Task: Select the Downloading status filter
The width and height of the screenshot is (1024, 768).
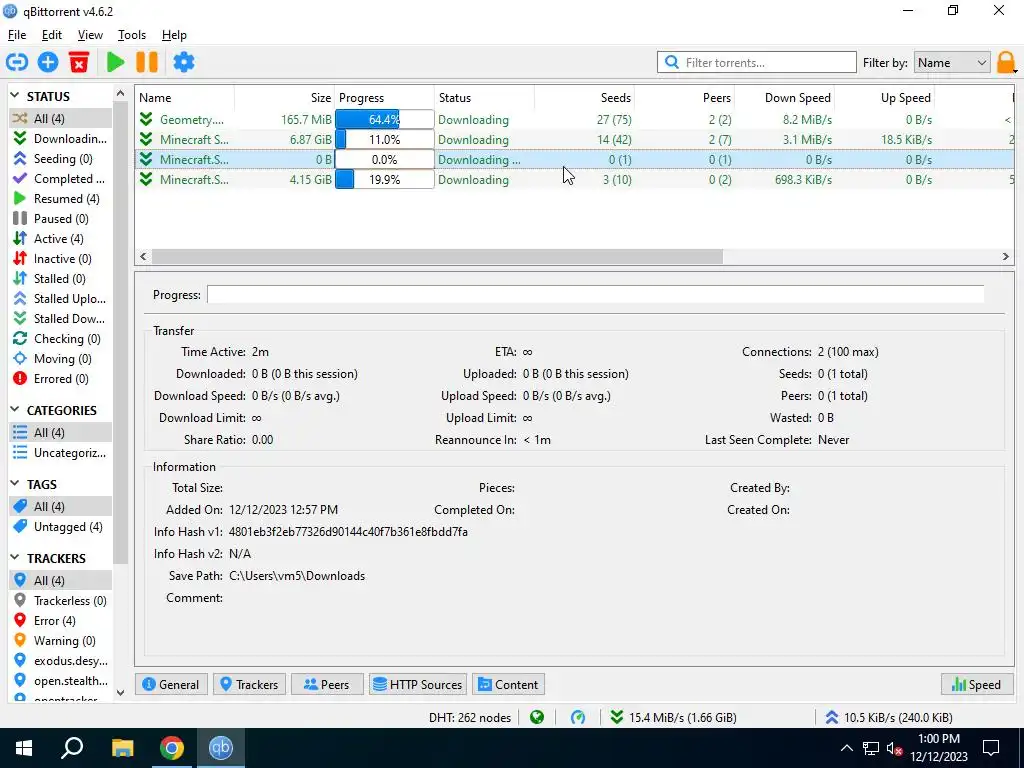Action: [x=60, y=138]
